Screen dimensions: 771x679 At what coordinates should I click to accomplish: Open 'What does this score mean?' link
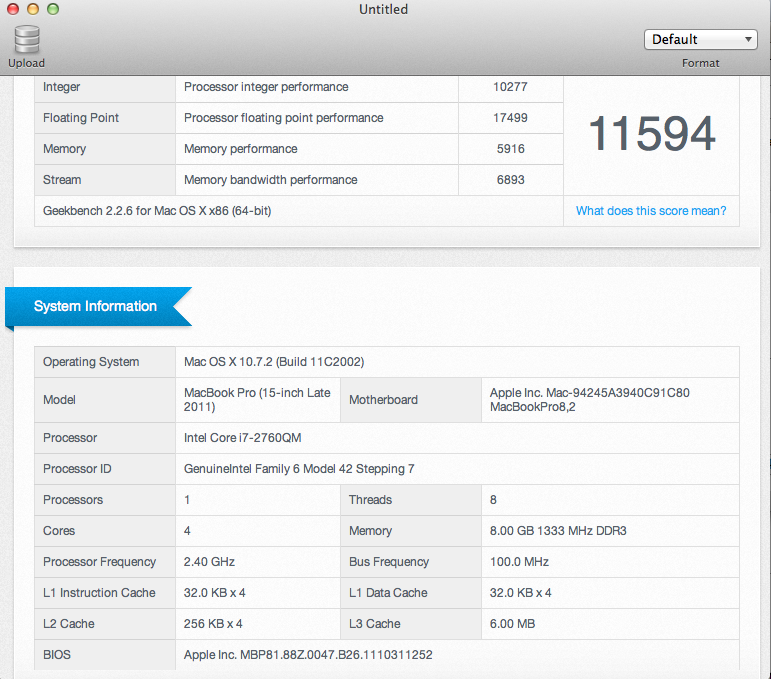click(x=651, y=211)
